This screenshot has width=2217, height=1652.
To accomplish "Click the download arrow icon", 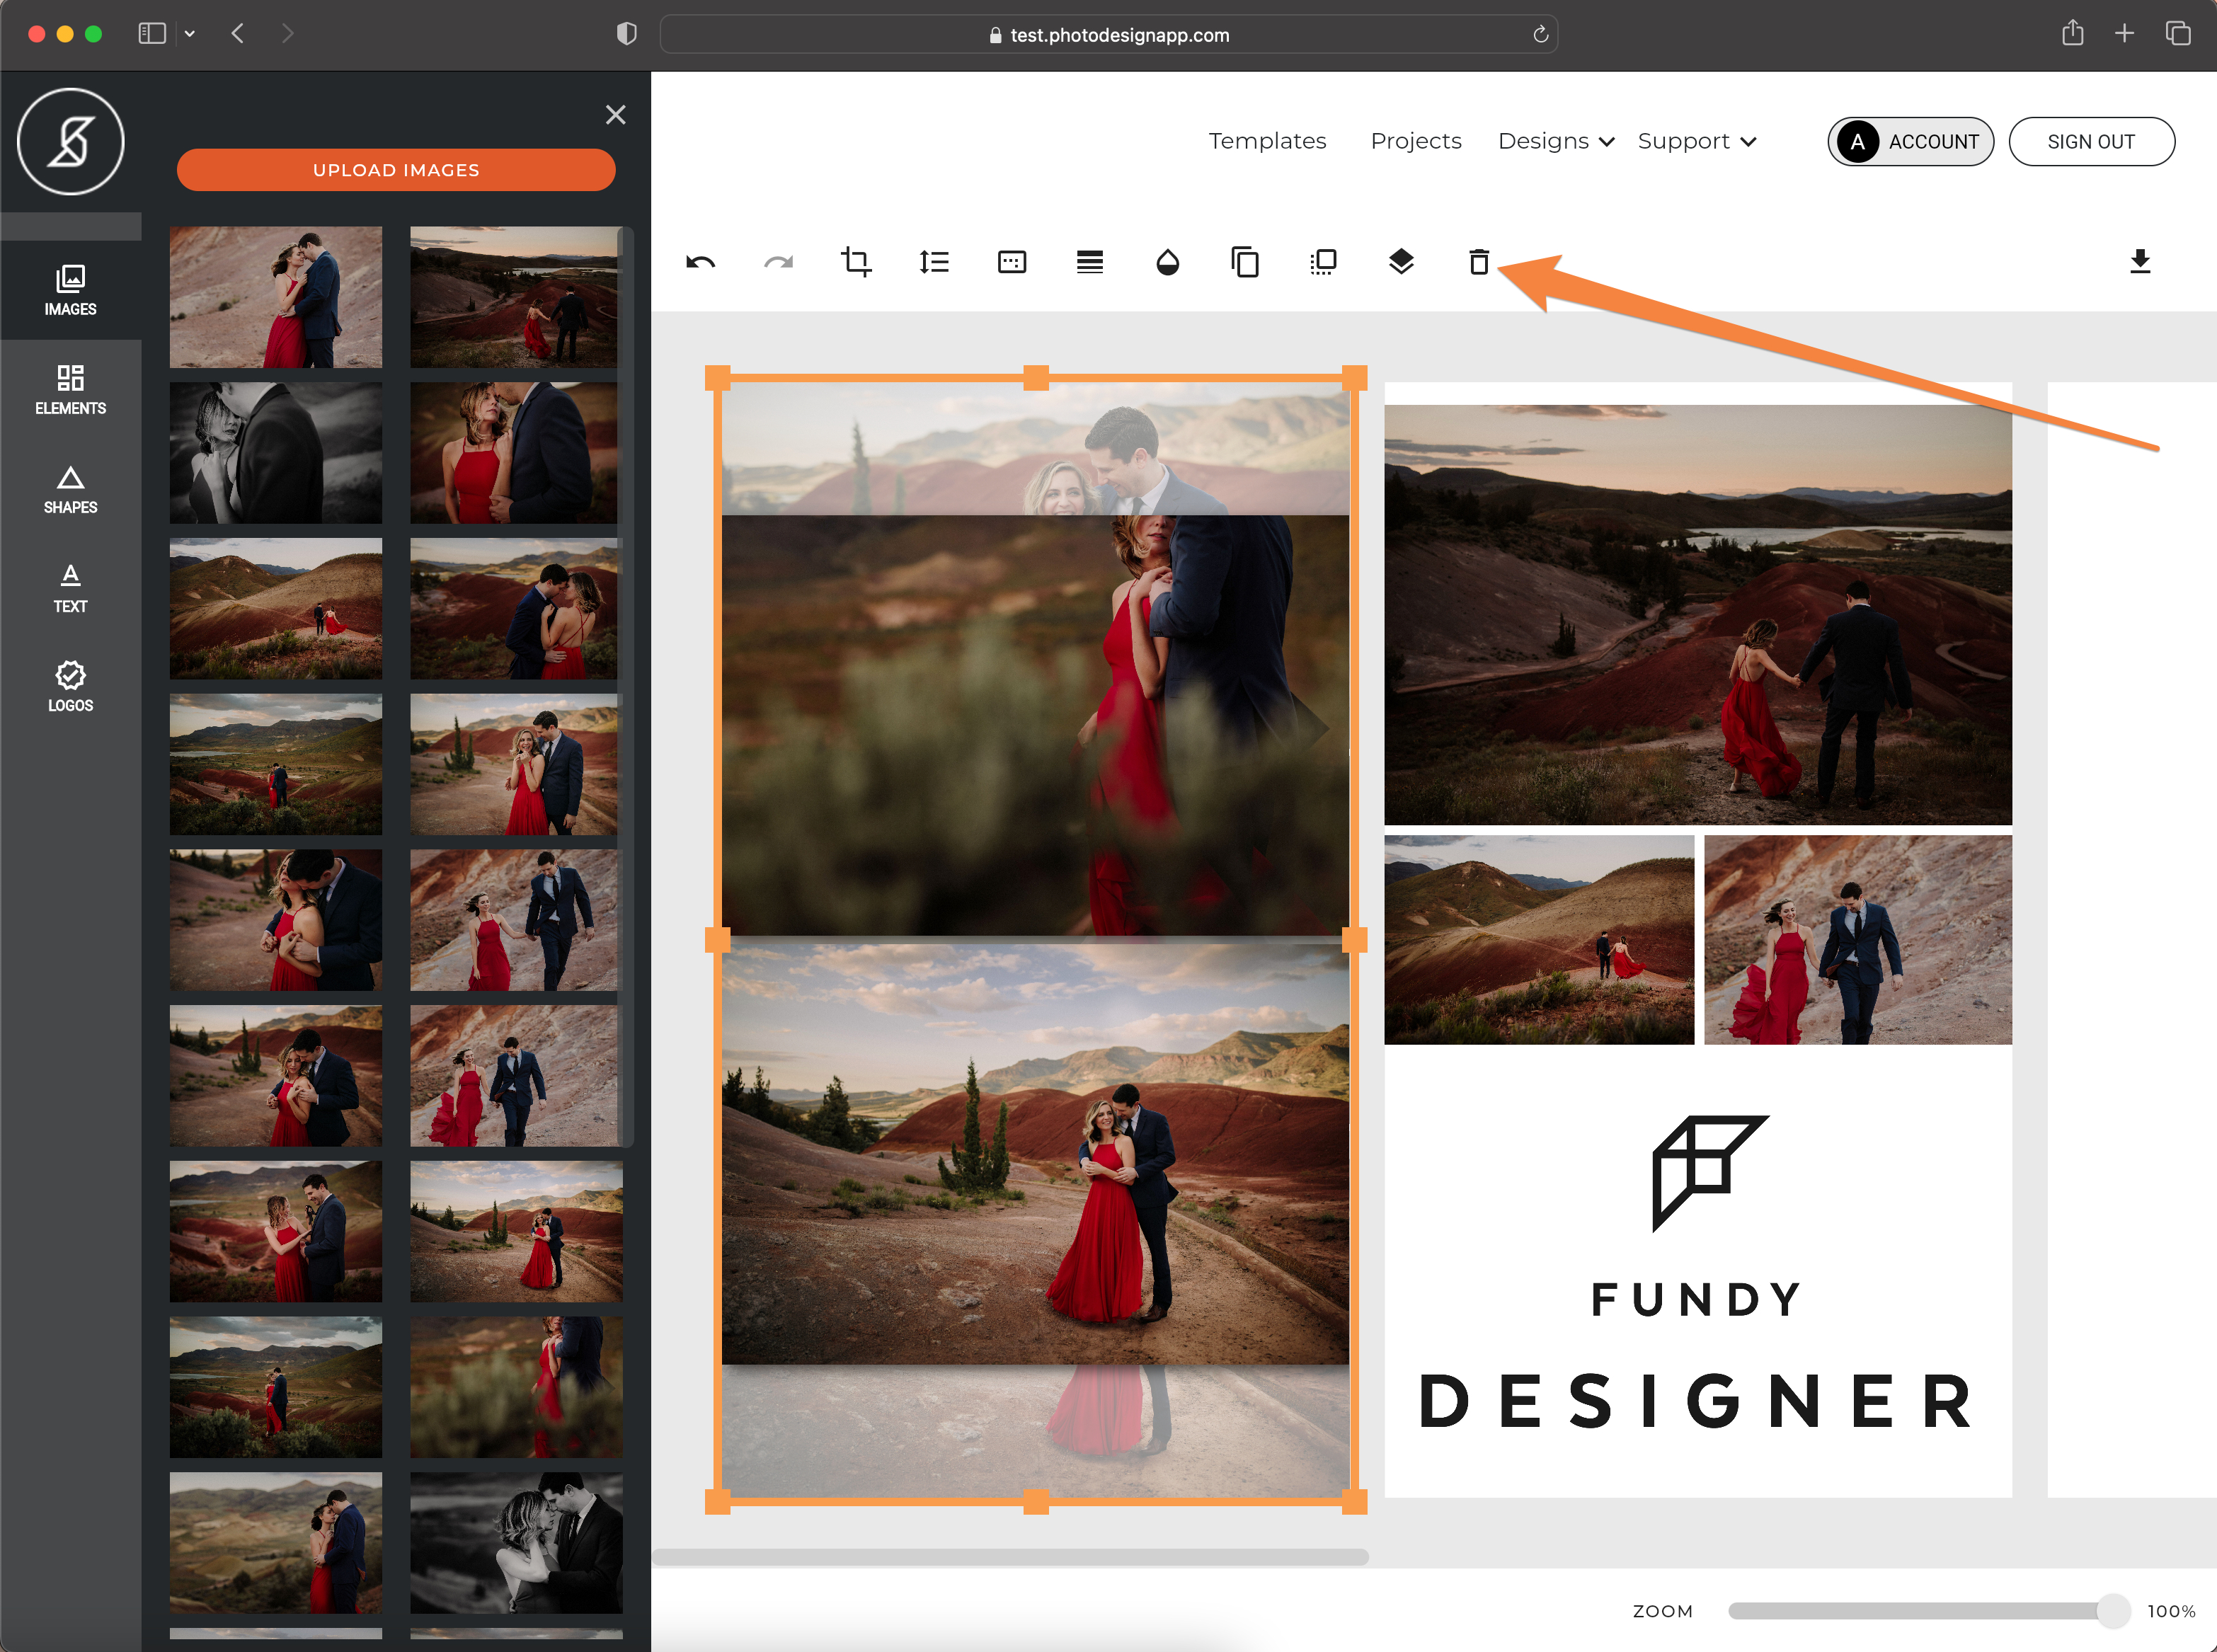I will [x=2140, y=262].
